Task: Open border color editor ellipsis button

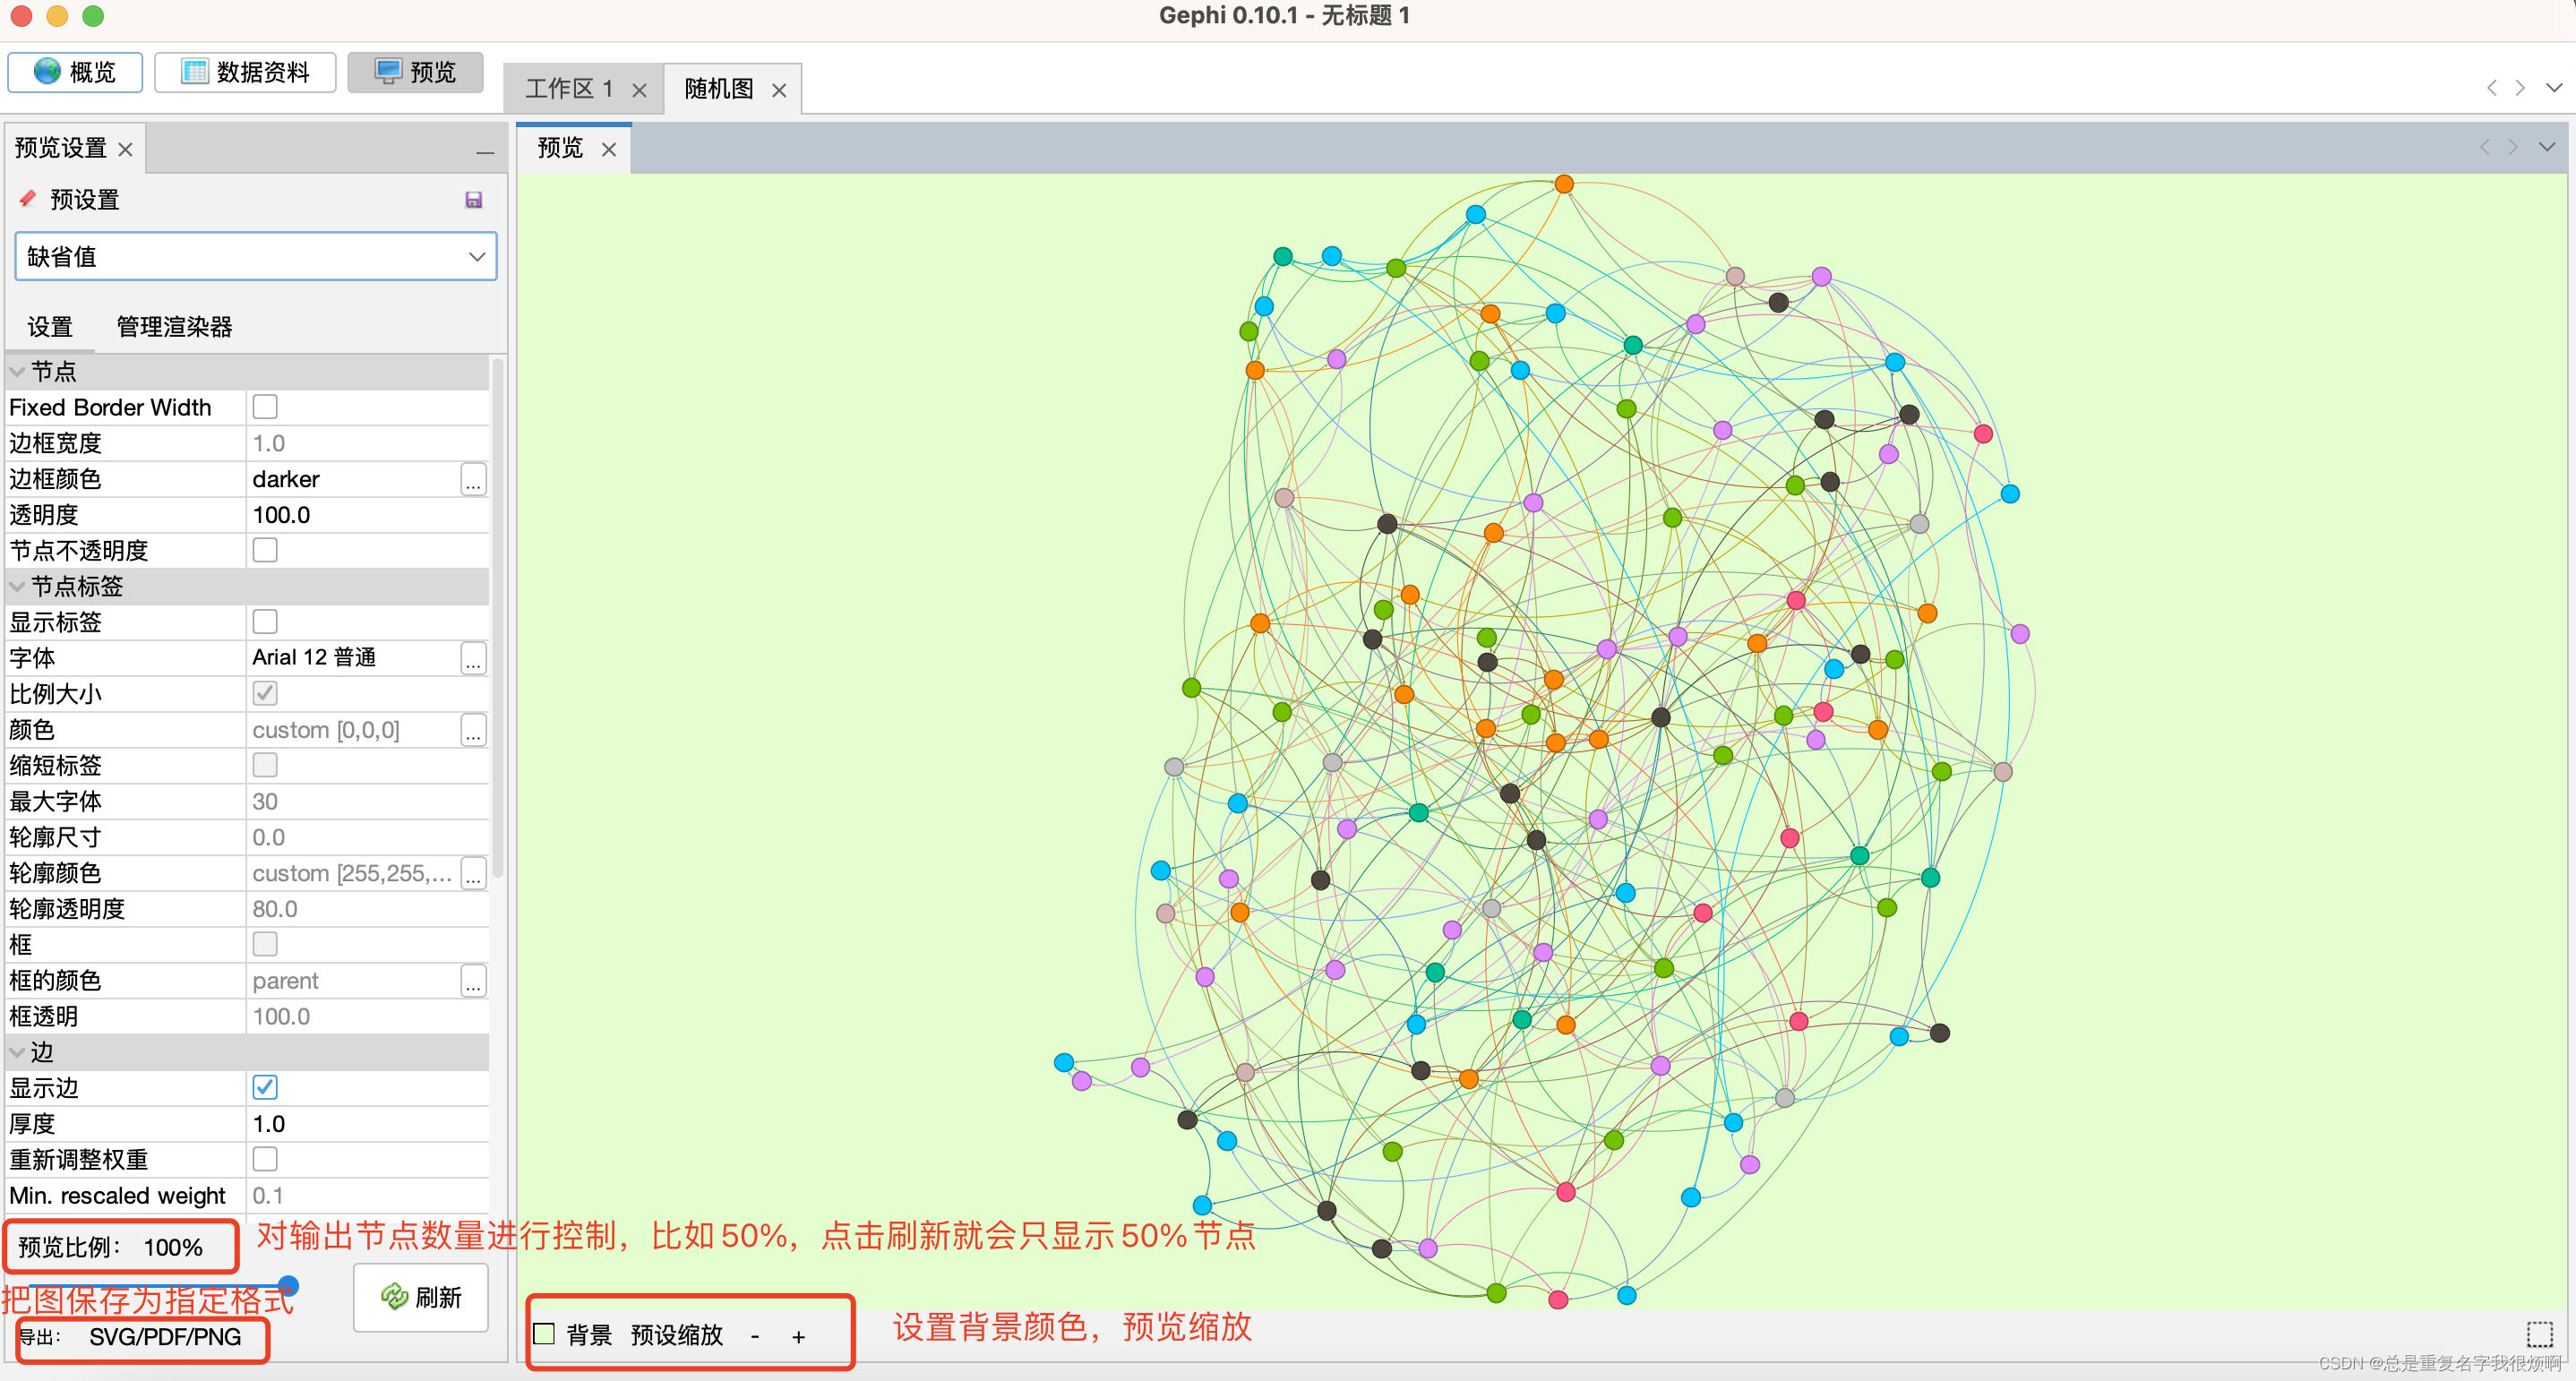Action: pyautogui.click(x=473, y=480)
